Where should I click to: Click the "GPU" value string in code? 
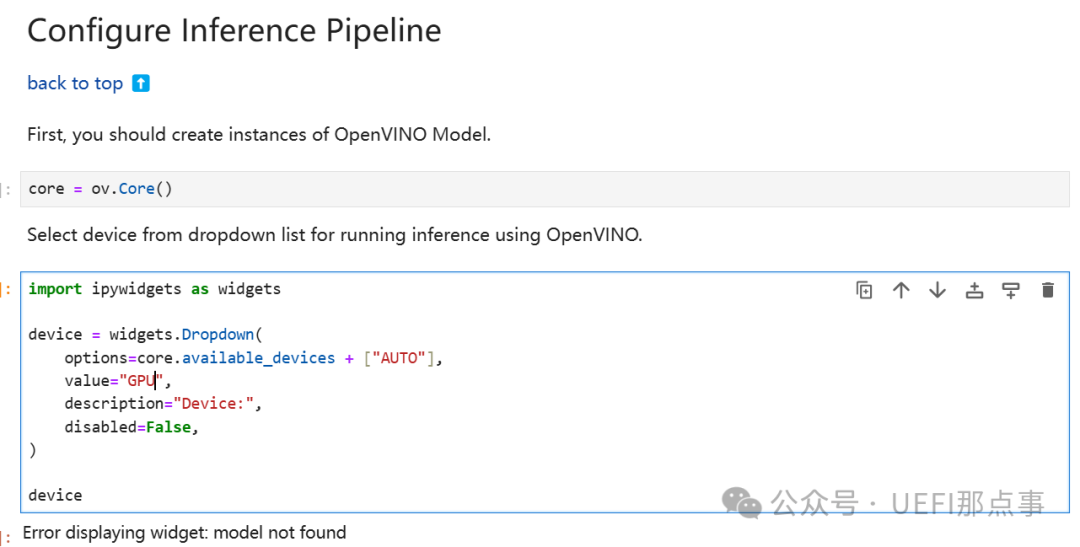click(140, 381)
